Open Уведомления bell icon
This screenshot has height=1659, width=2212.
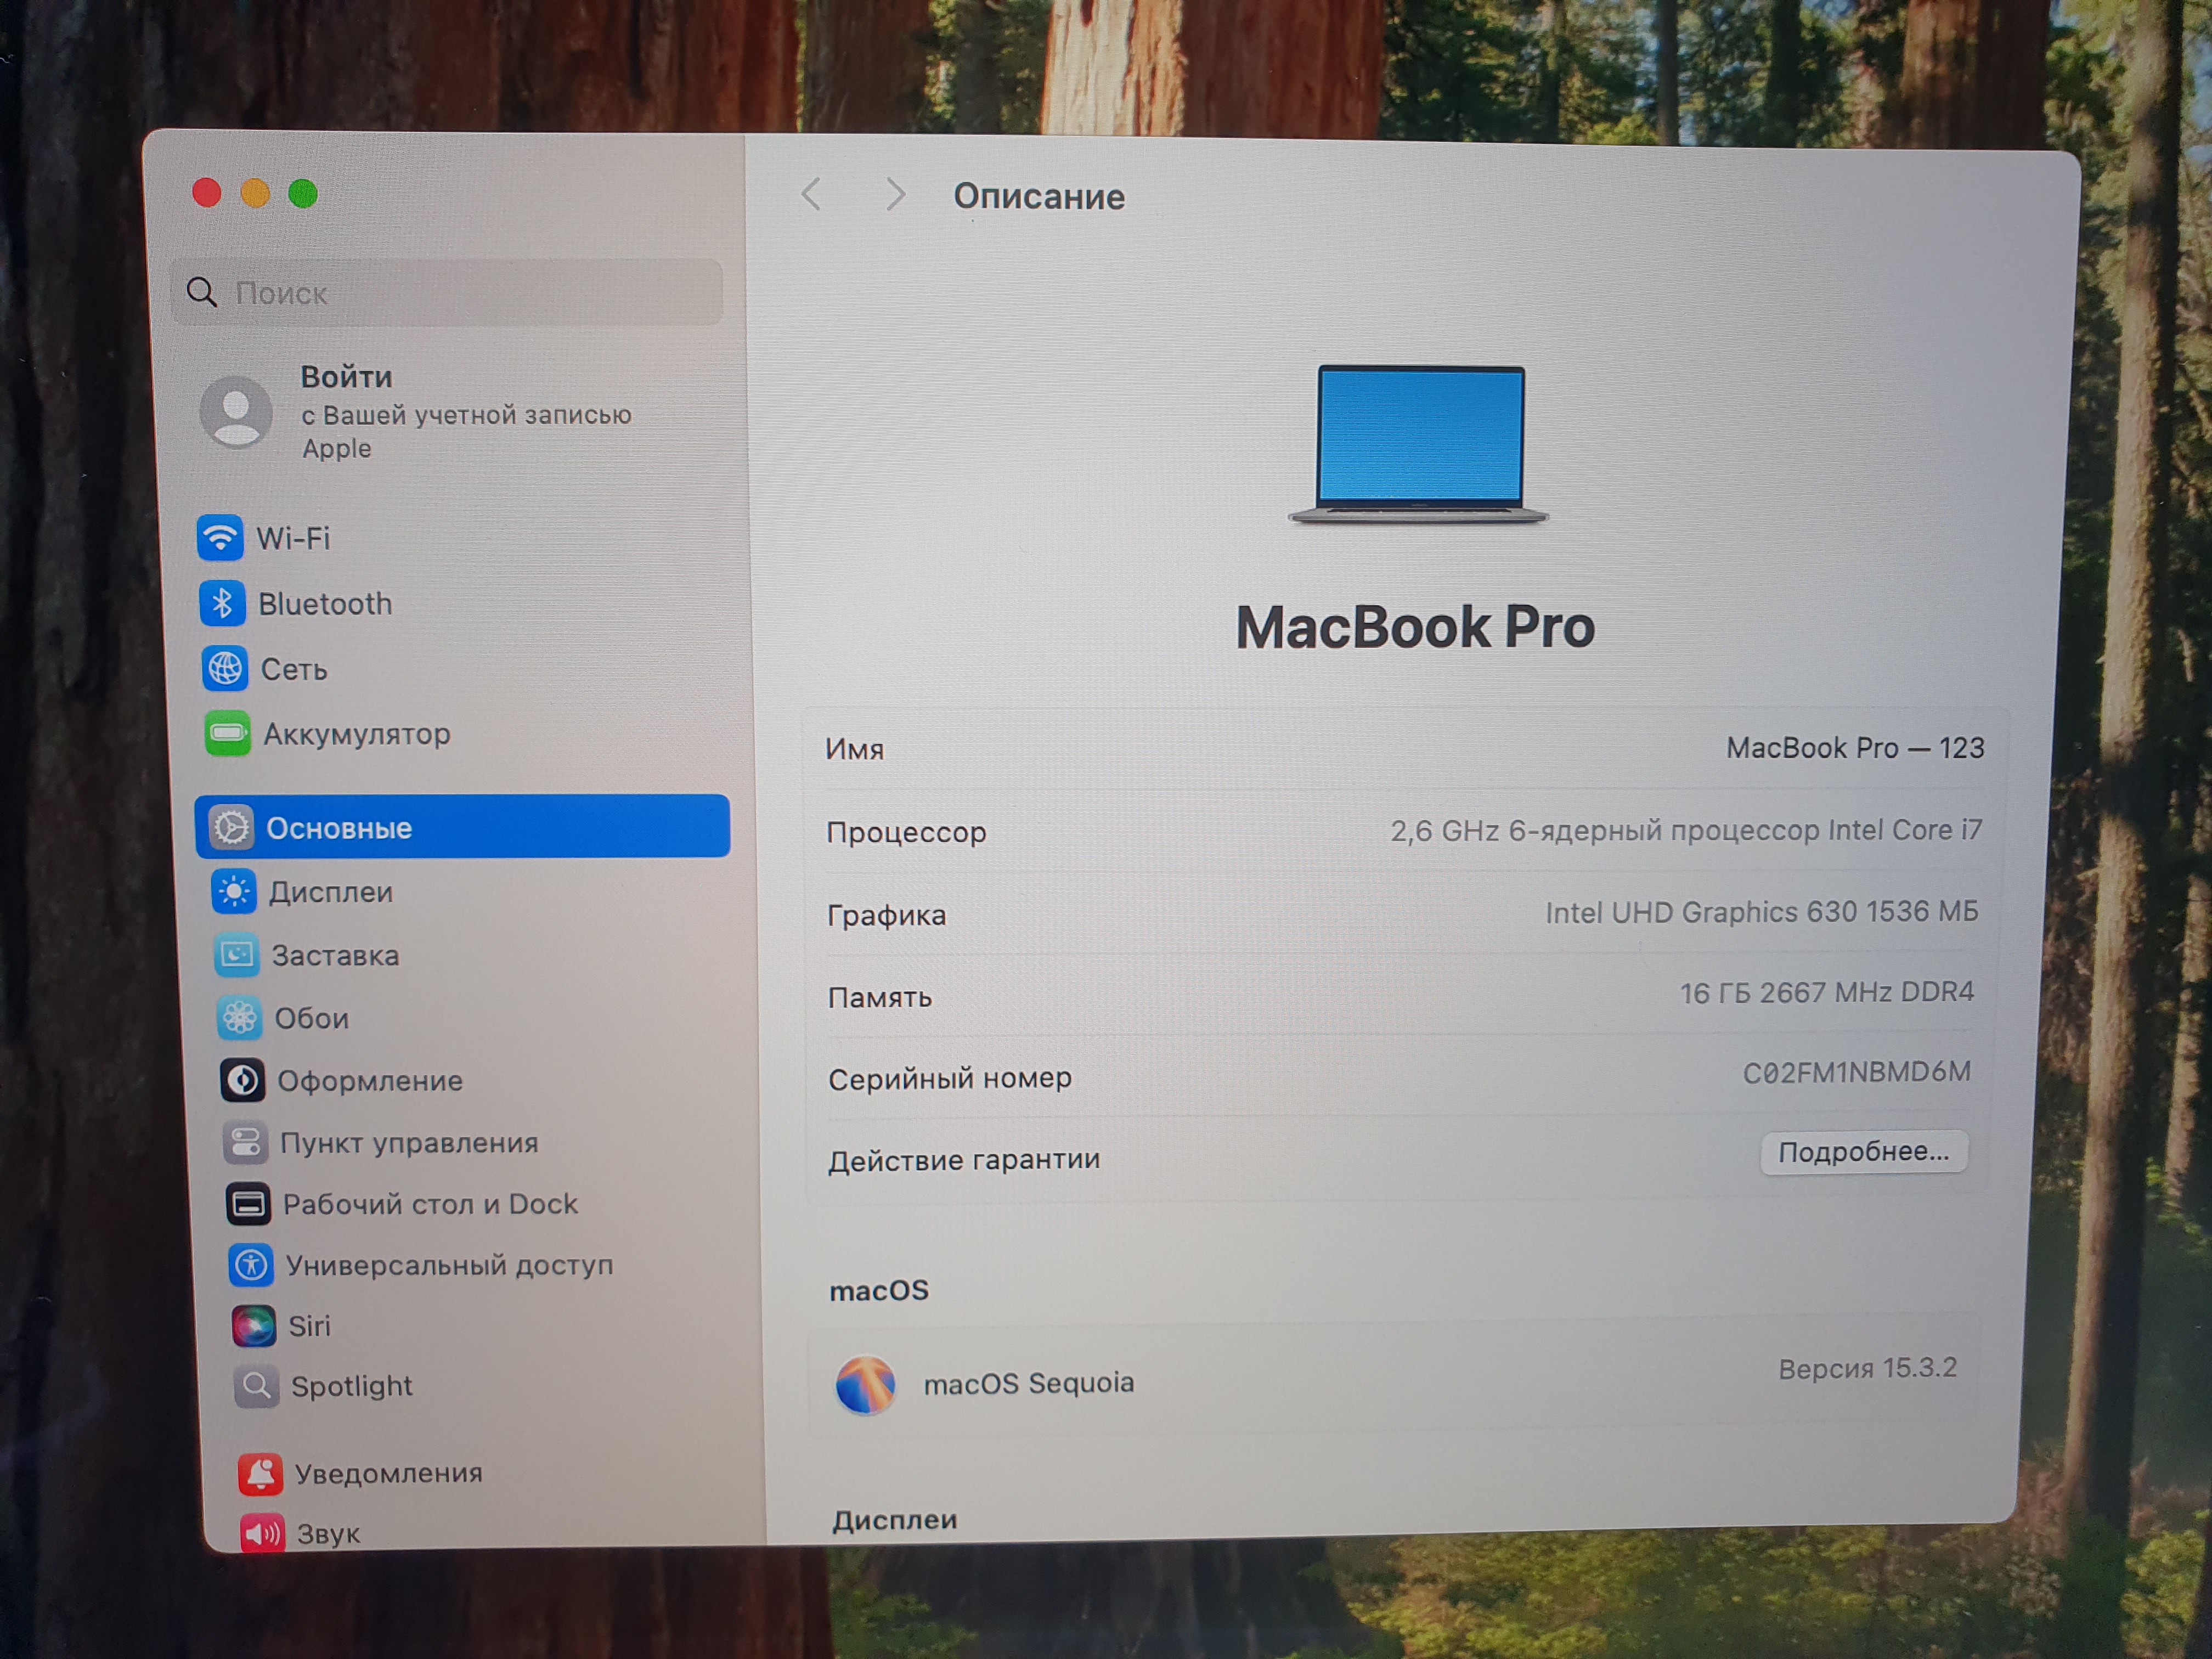click(x=260, y=1473)
